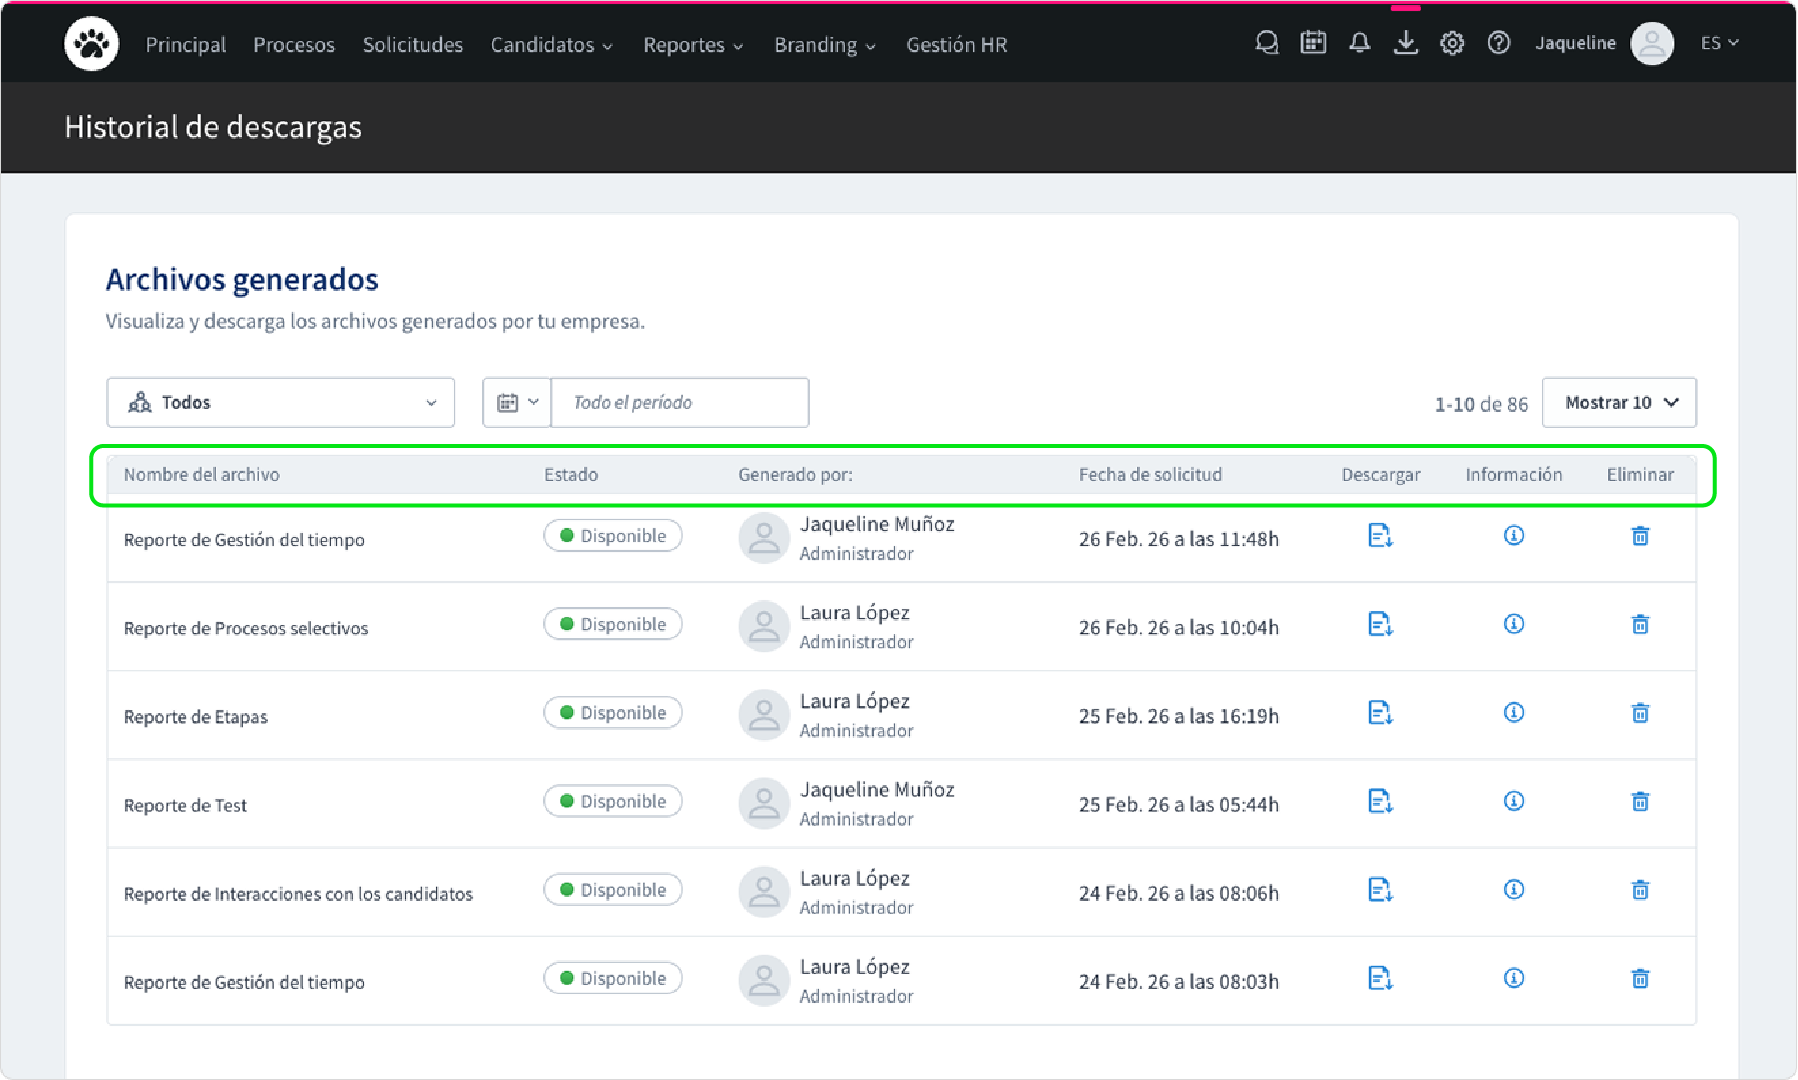This screenshot has height=1080, width=1798.
Task: Open the Reportes menu
Action: click(x=693, y=45)
